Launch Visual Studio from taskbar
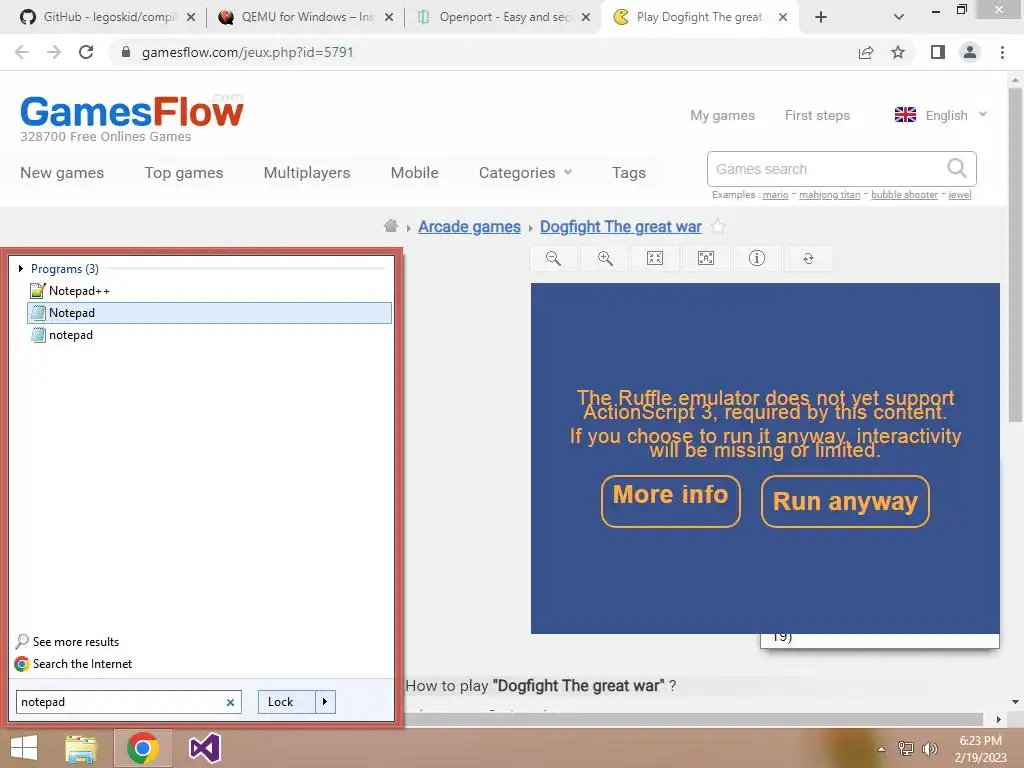The image size is (1024, 768). point(204,748)
